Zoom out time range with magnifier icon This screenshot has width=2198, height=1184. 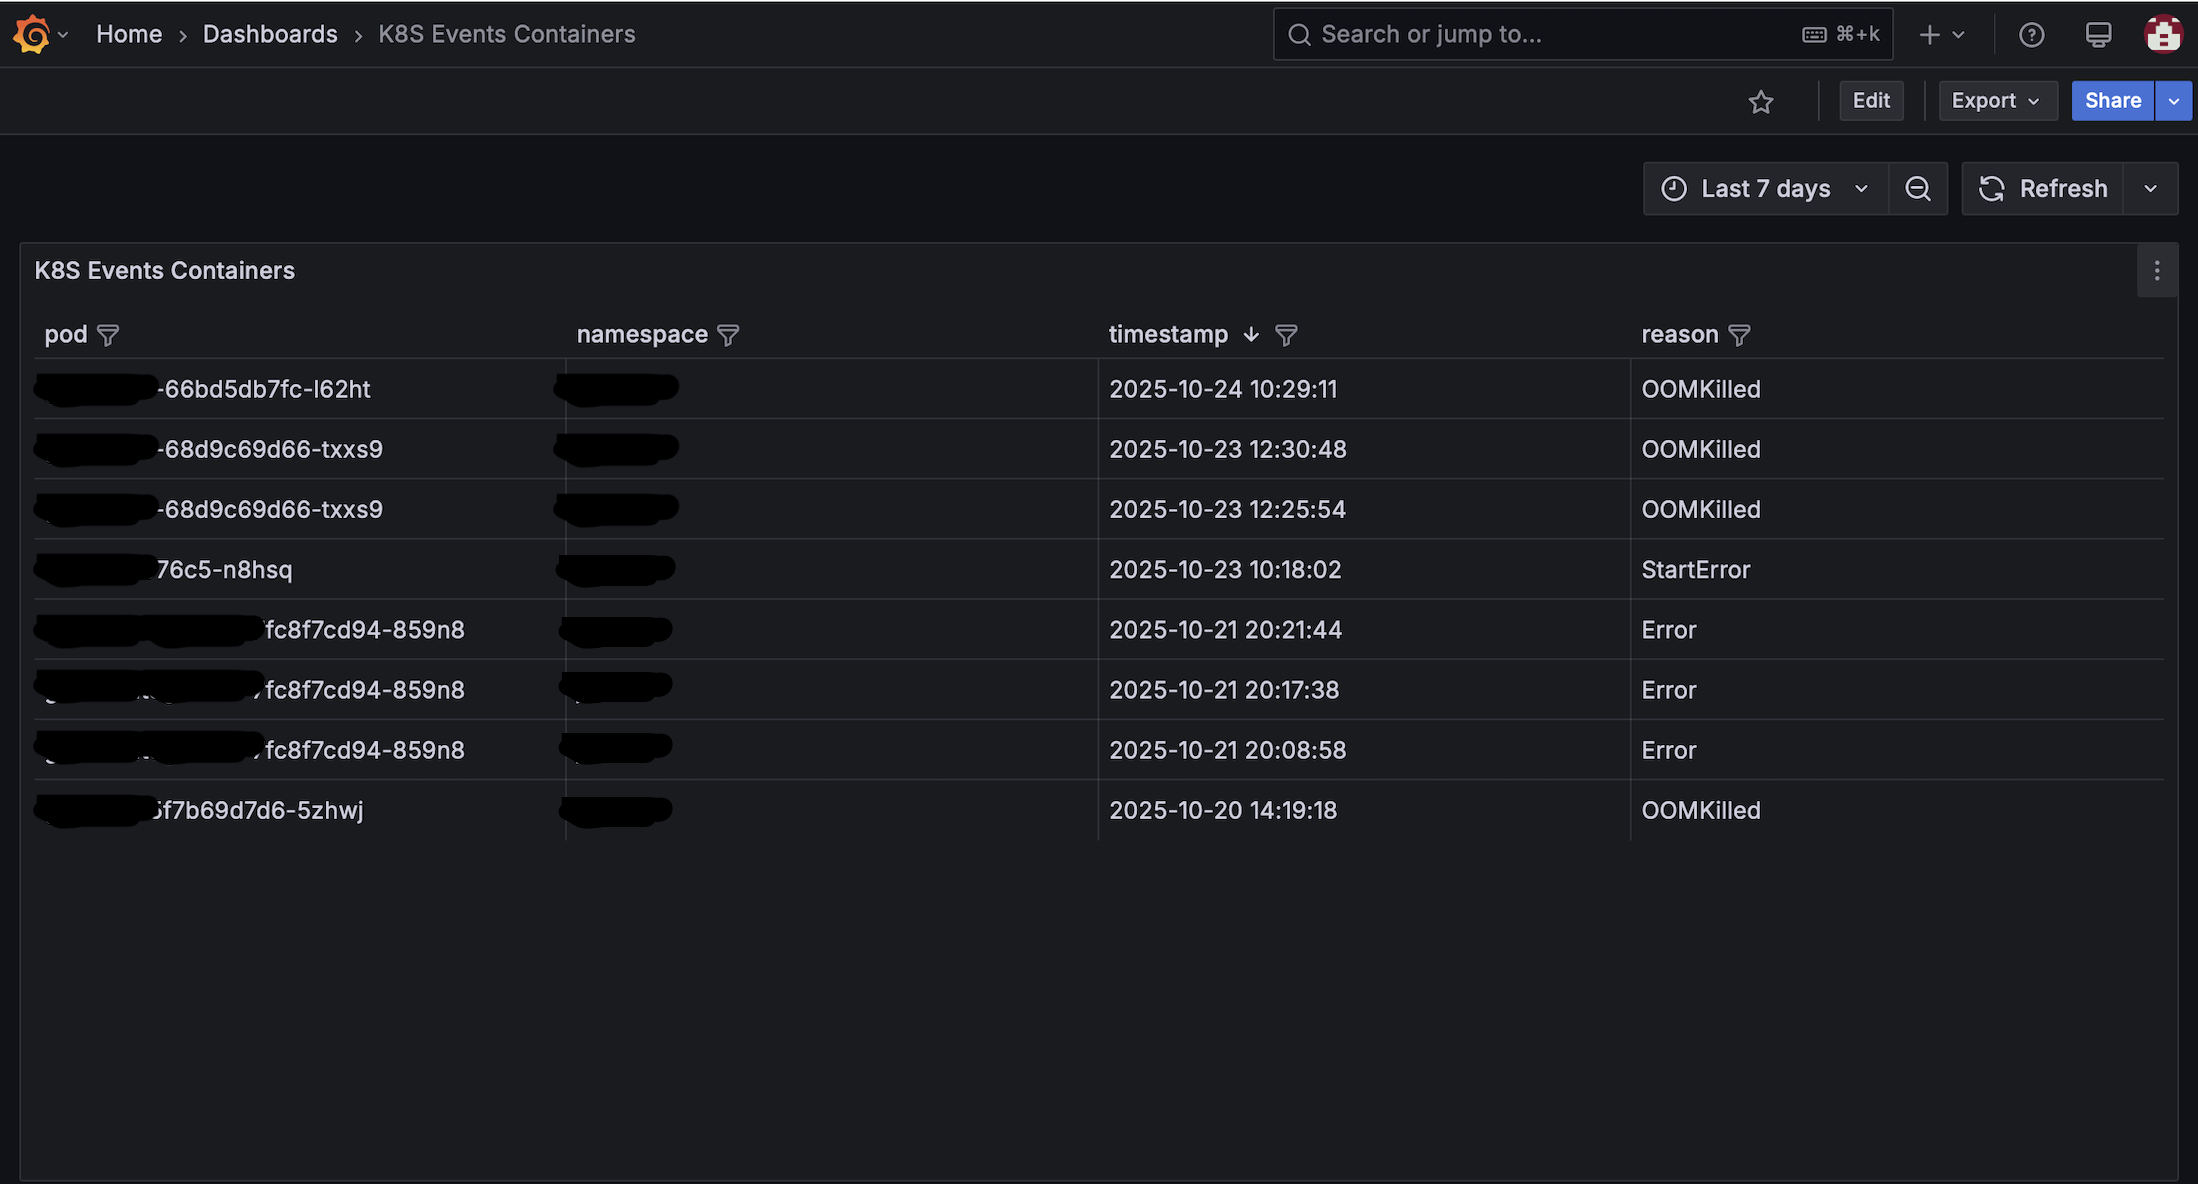[1918, 189]
